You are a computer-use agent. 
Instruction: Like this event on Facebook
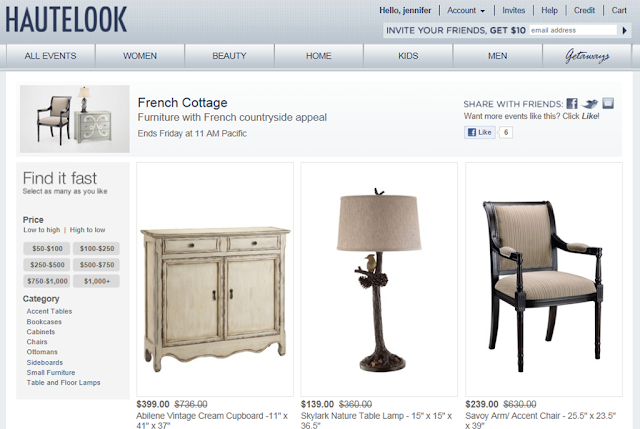click(x=480, y=132)
